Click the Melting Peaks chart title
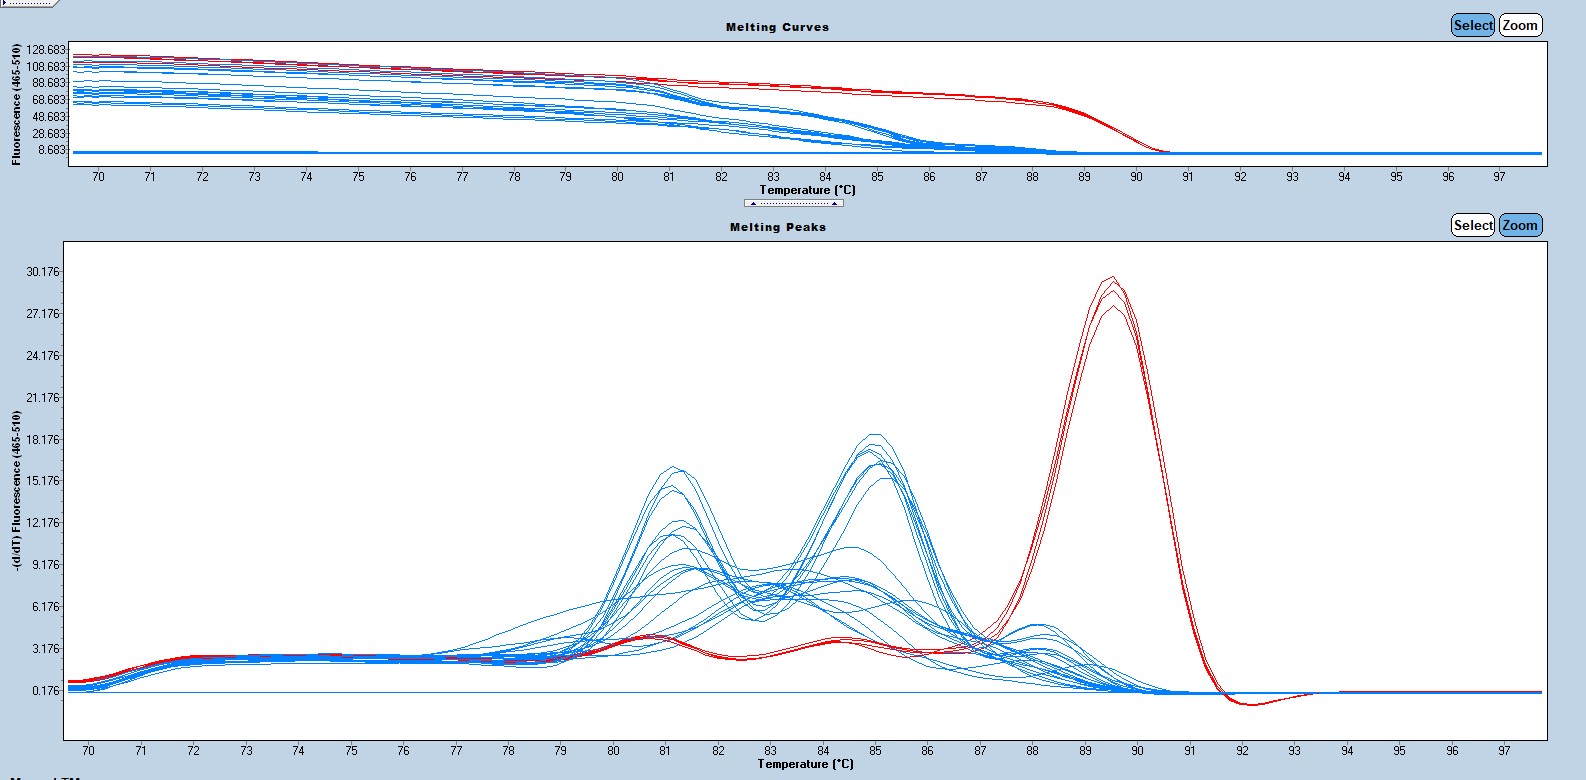This screenshot has height=780, width=1586. [777, 227]
